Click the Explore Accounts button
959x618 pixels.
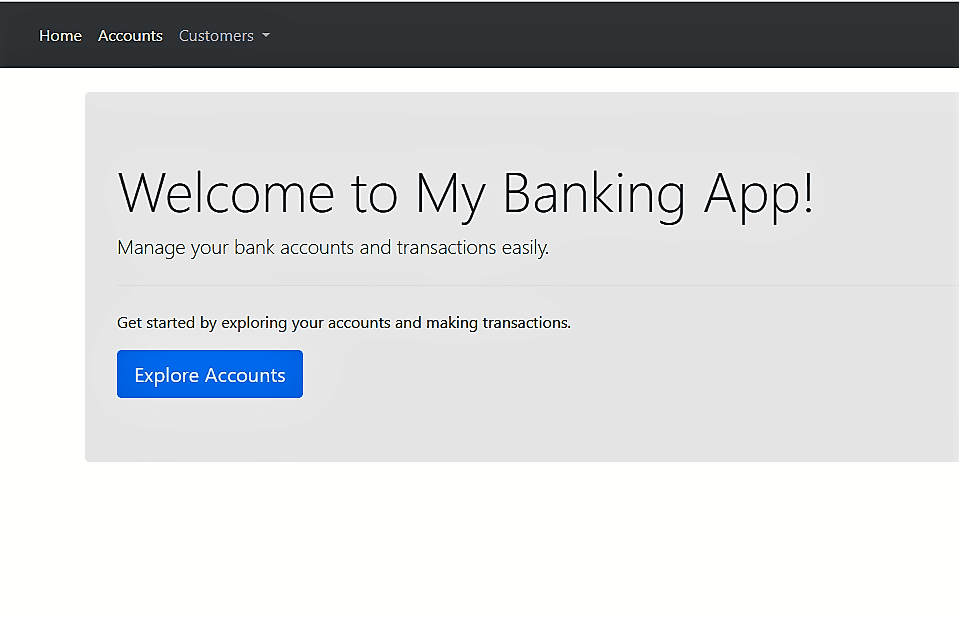tap(210, 374)
